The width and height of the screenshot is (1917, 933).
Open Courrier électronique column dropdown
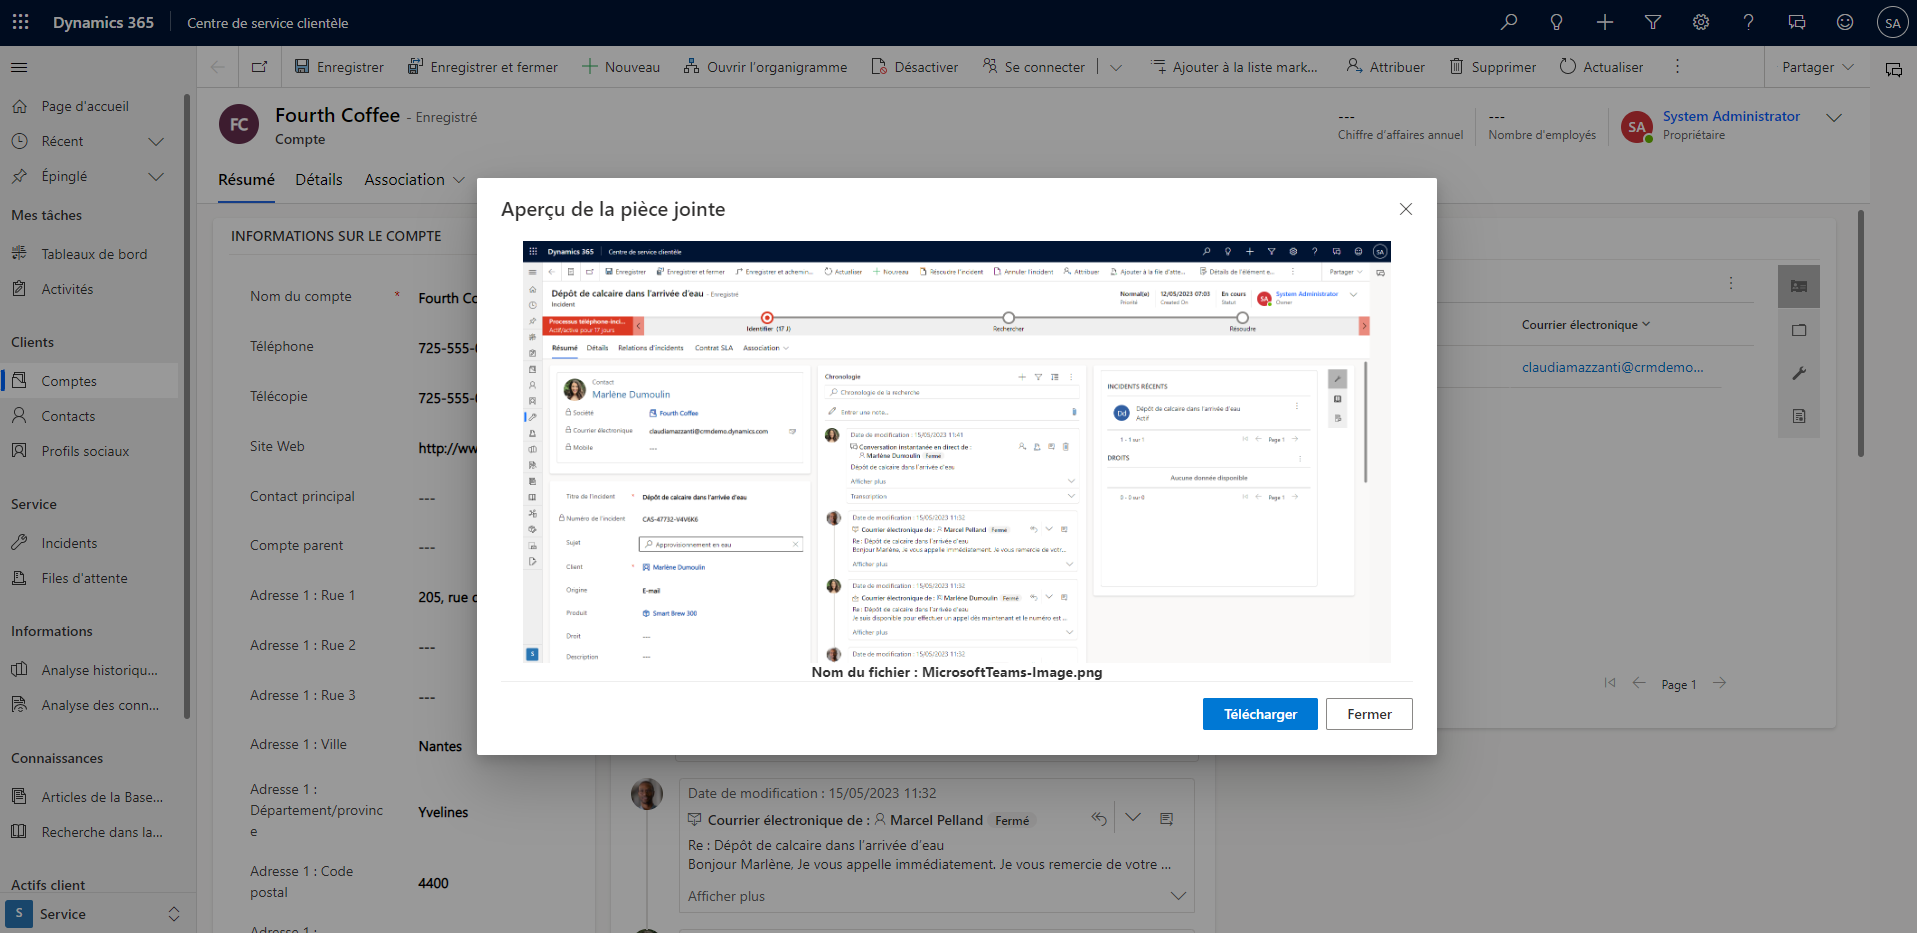click(x=1586, y=325)
